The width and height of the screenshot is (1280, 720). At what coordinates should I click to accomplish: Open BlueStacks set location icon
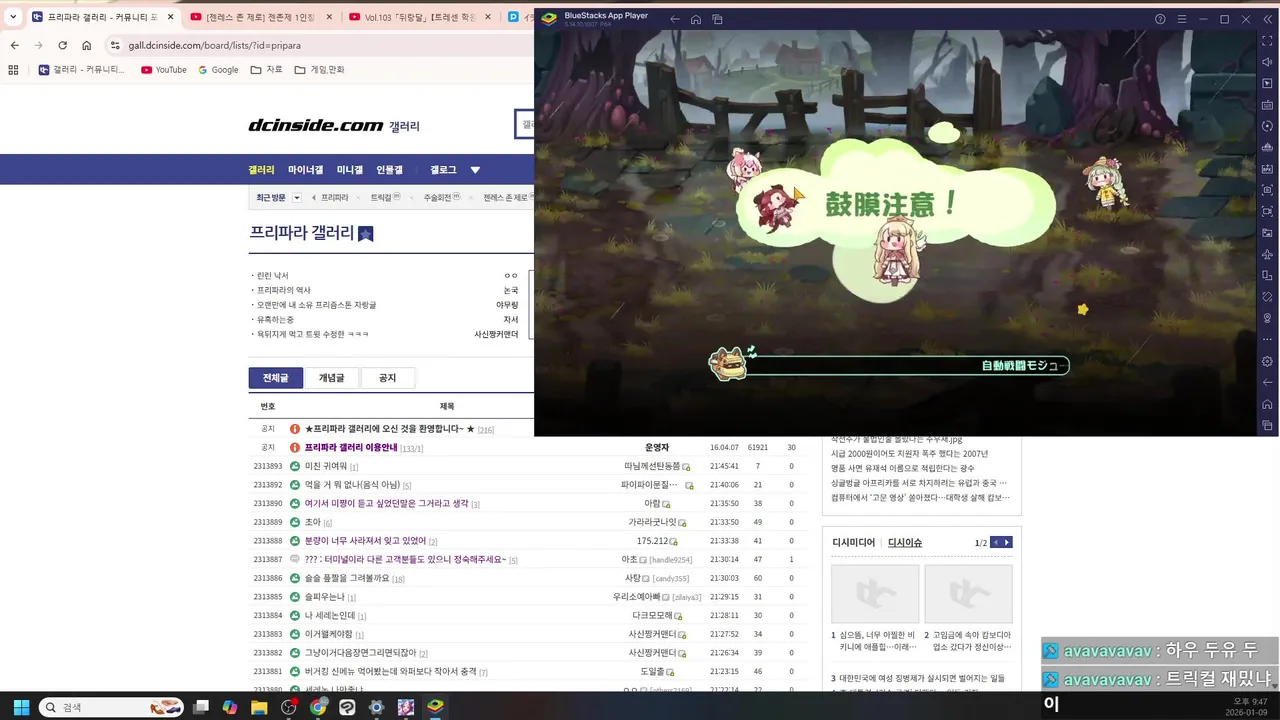[x=1267, y=318]
